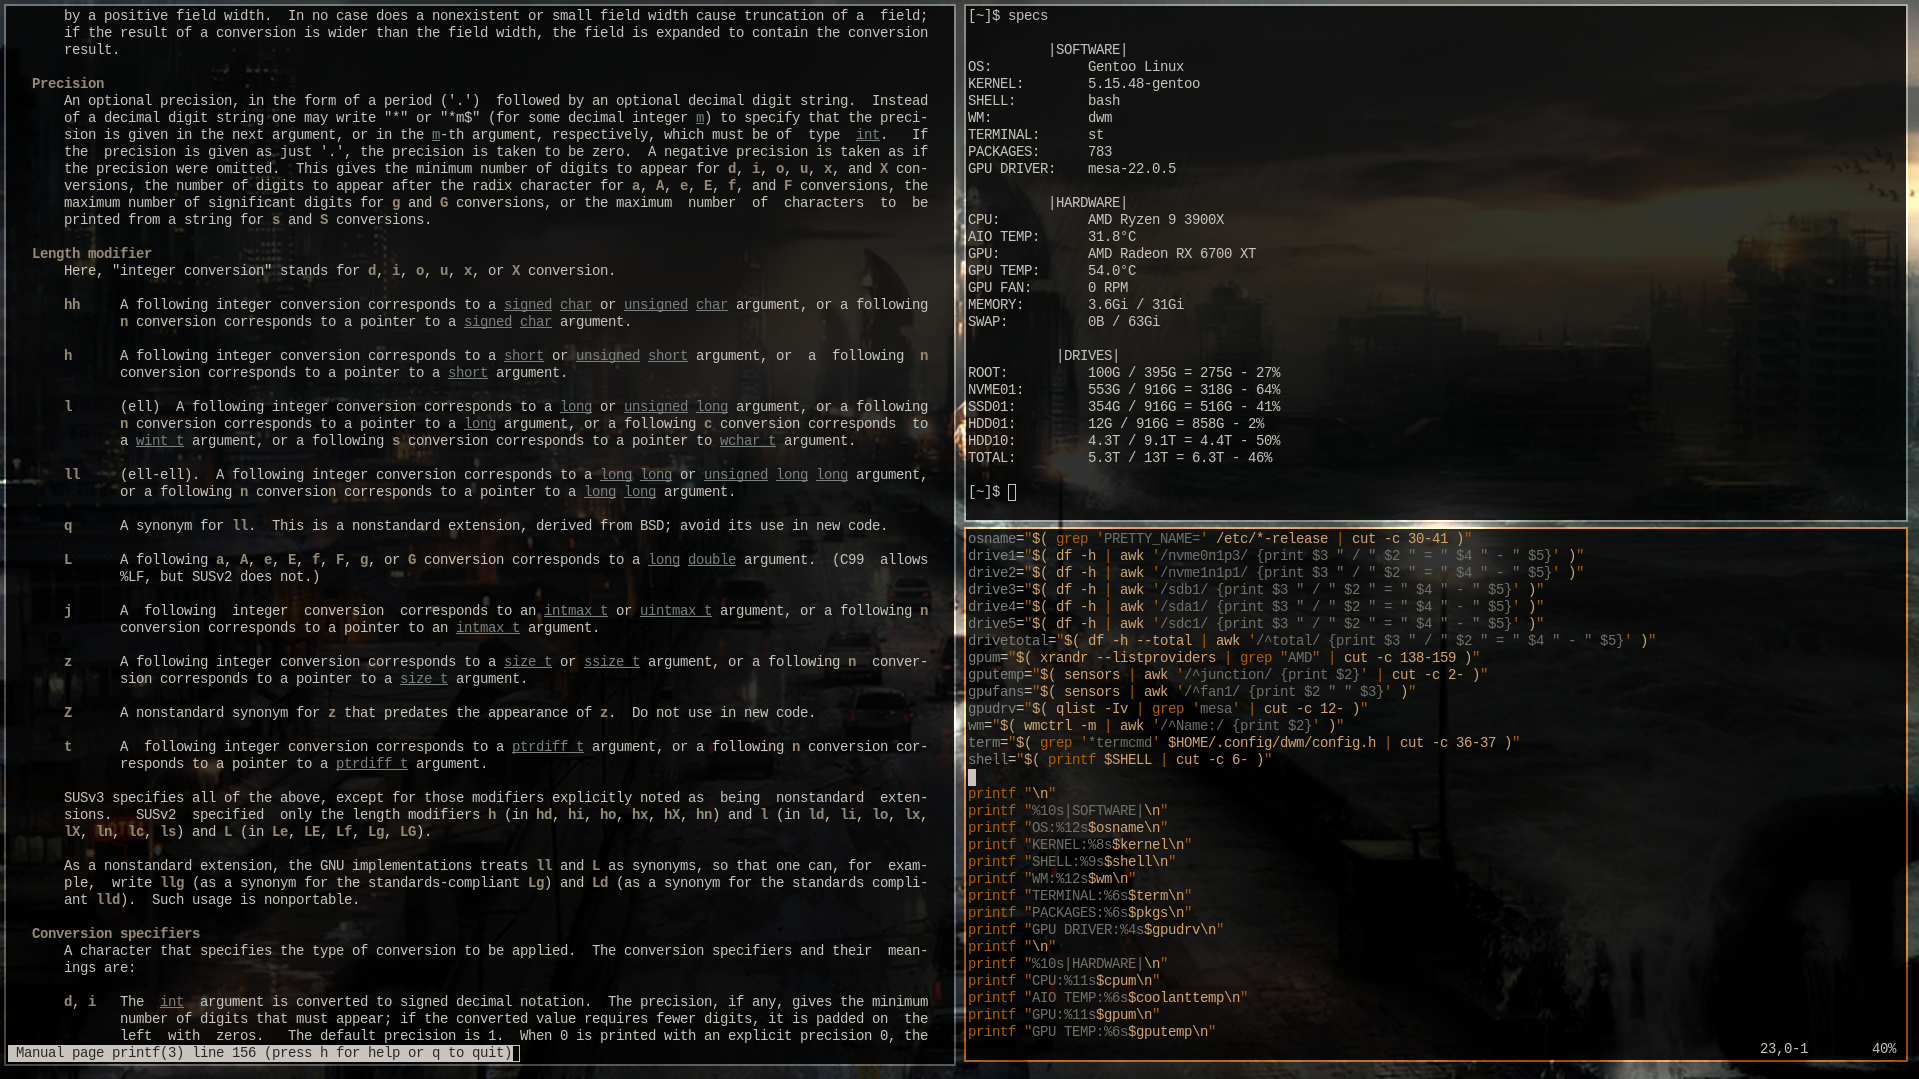Click the underlined 'ssize_t' word
Image resolution: width=1919 pixels, height=1079 pixels.
612,662
